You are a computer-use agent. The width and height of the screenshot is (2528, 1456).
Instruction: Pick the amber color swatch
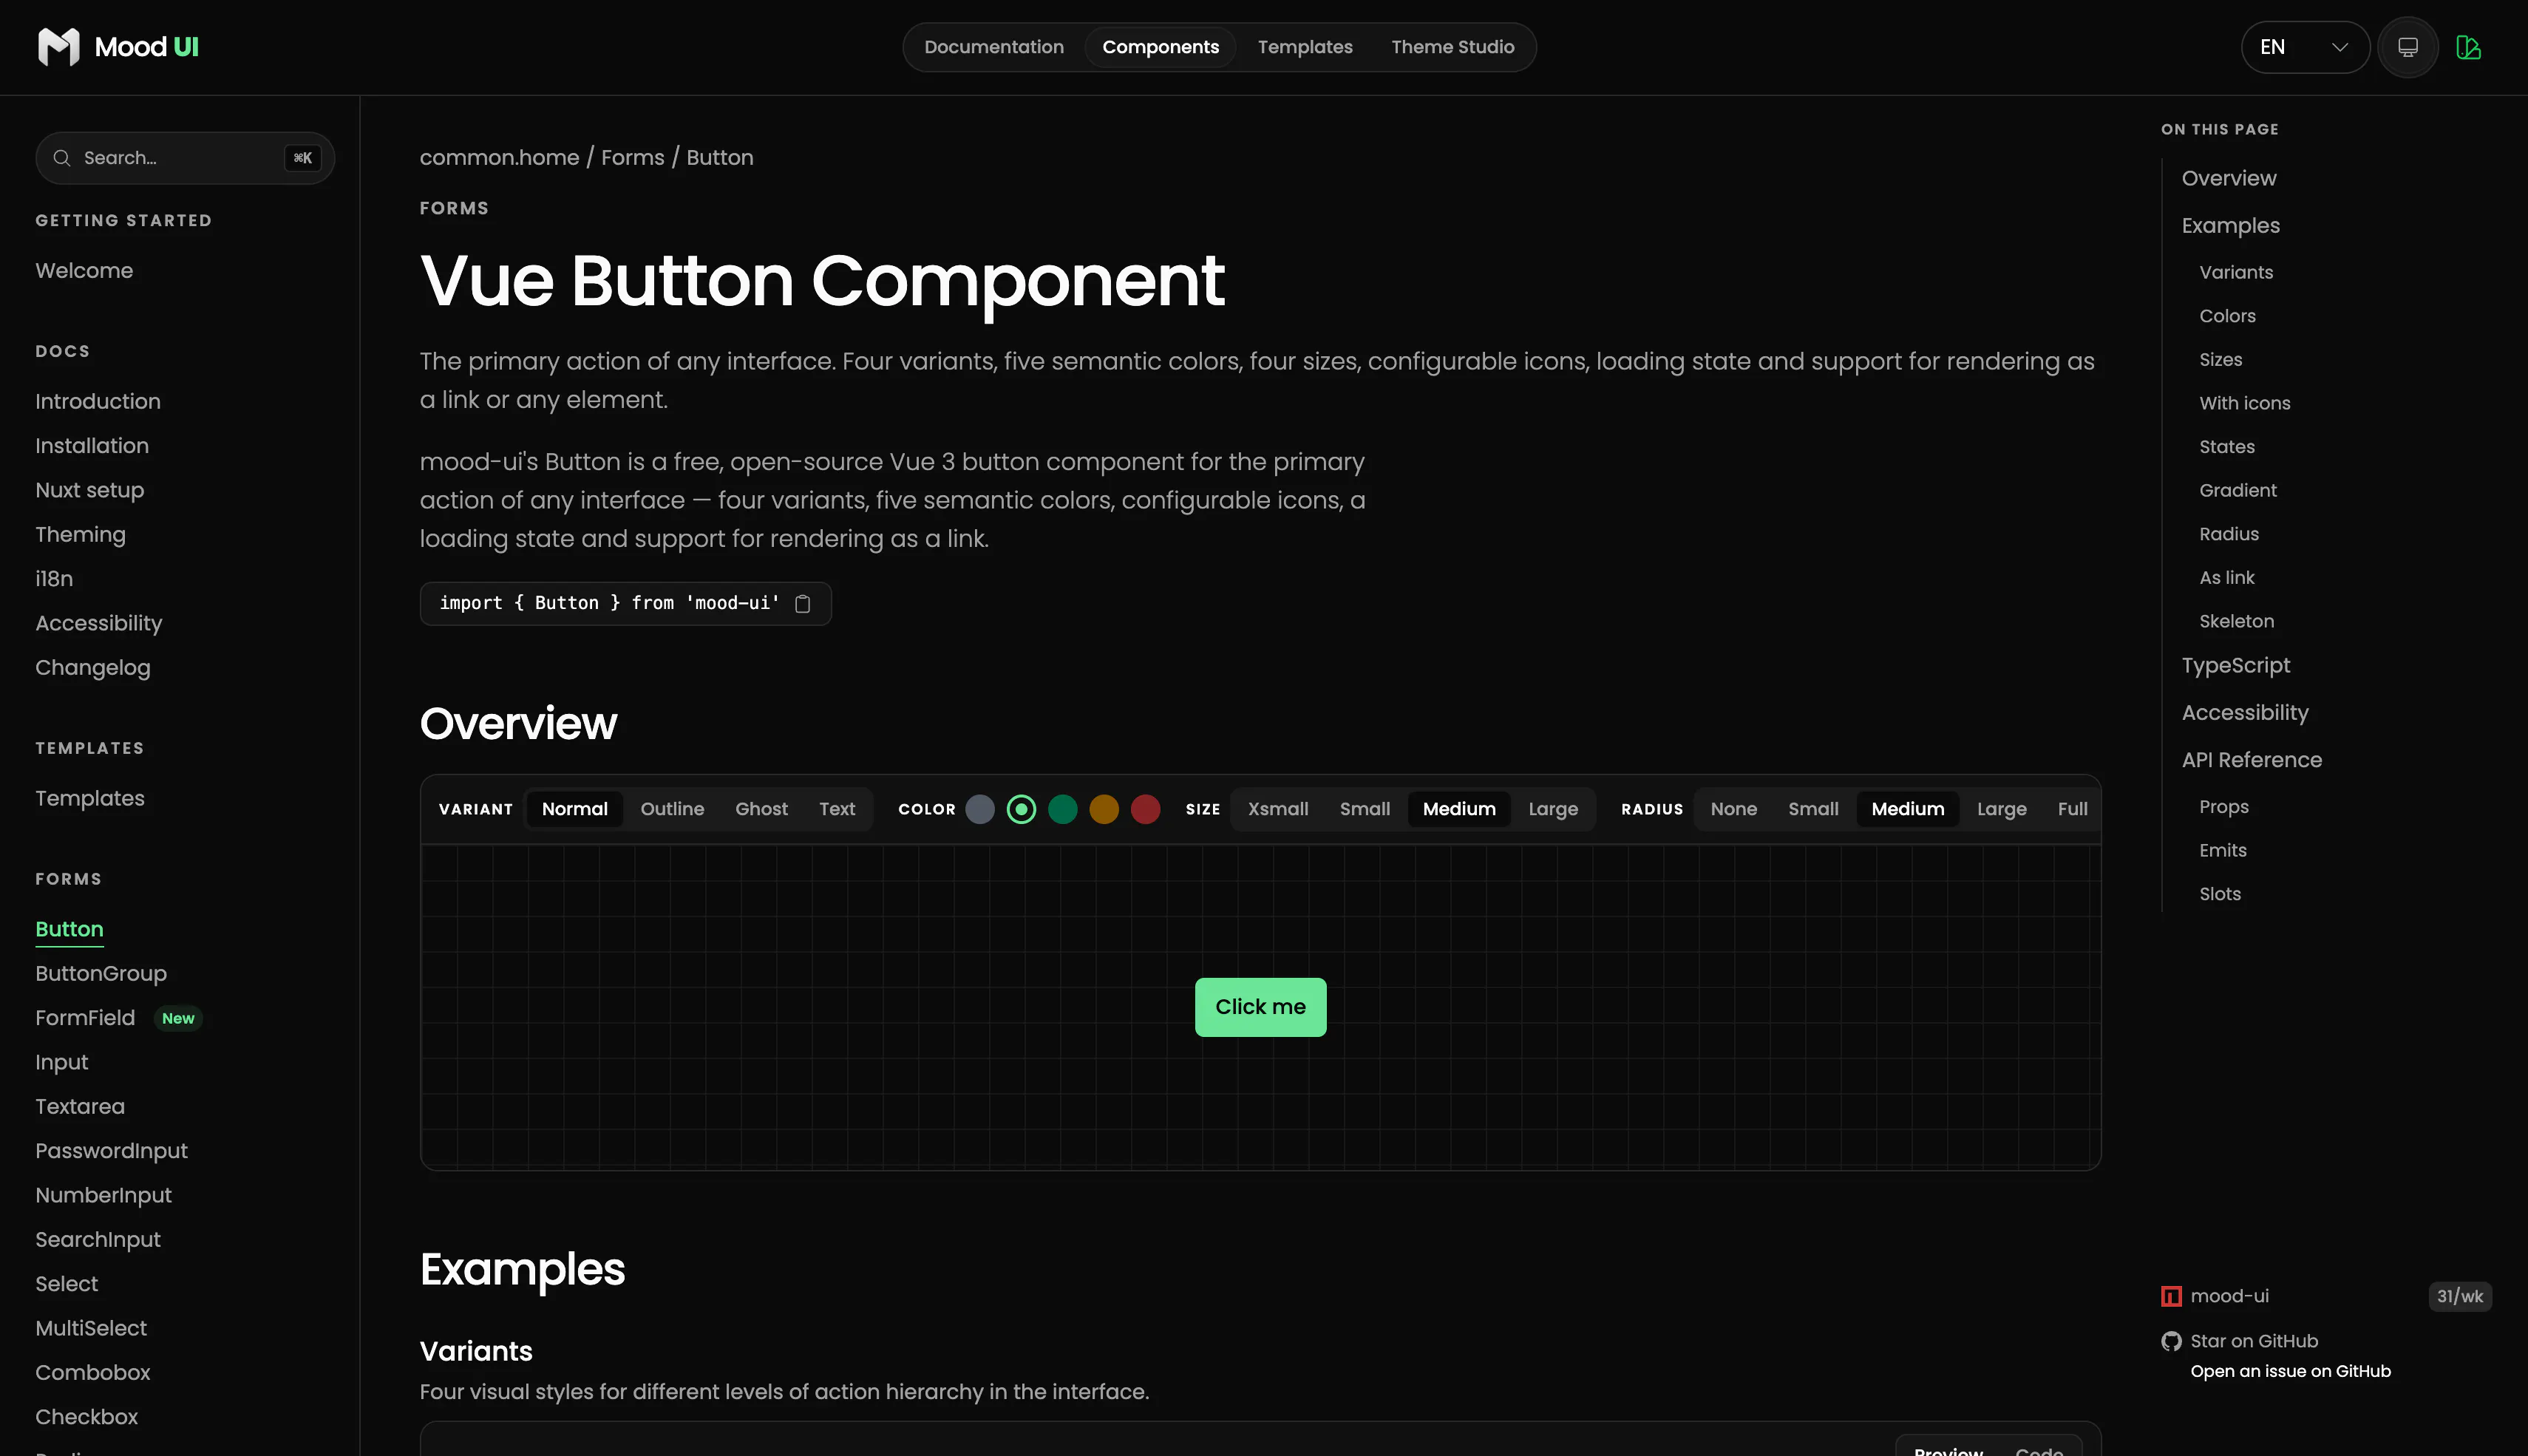point(1104,809)
